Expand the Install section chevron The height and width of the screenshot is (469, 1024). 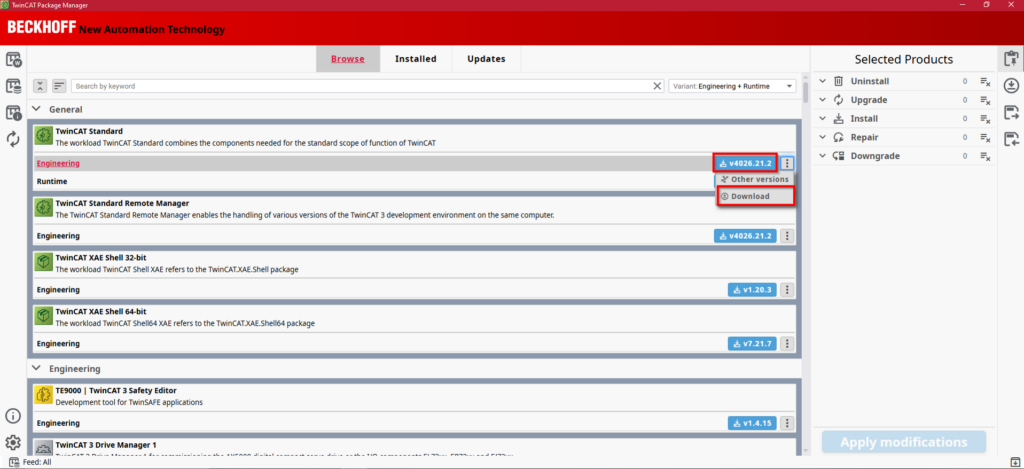tap(822, 119)
